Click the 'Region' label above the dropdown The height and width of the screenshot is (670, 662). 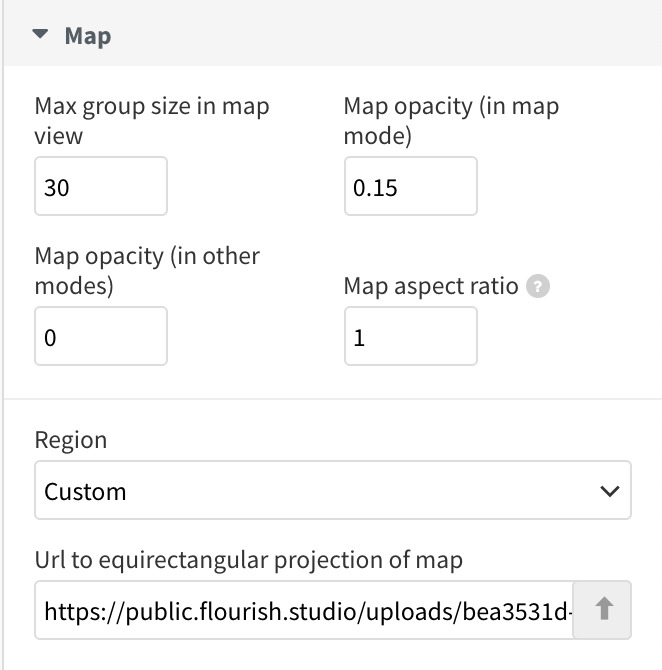coord(71,440)
